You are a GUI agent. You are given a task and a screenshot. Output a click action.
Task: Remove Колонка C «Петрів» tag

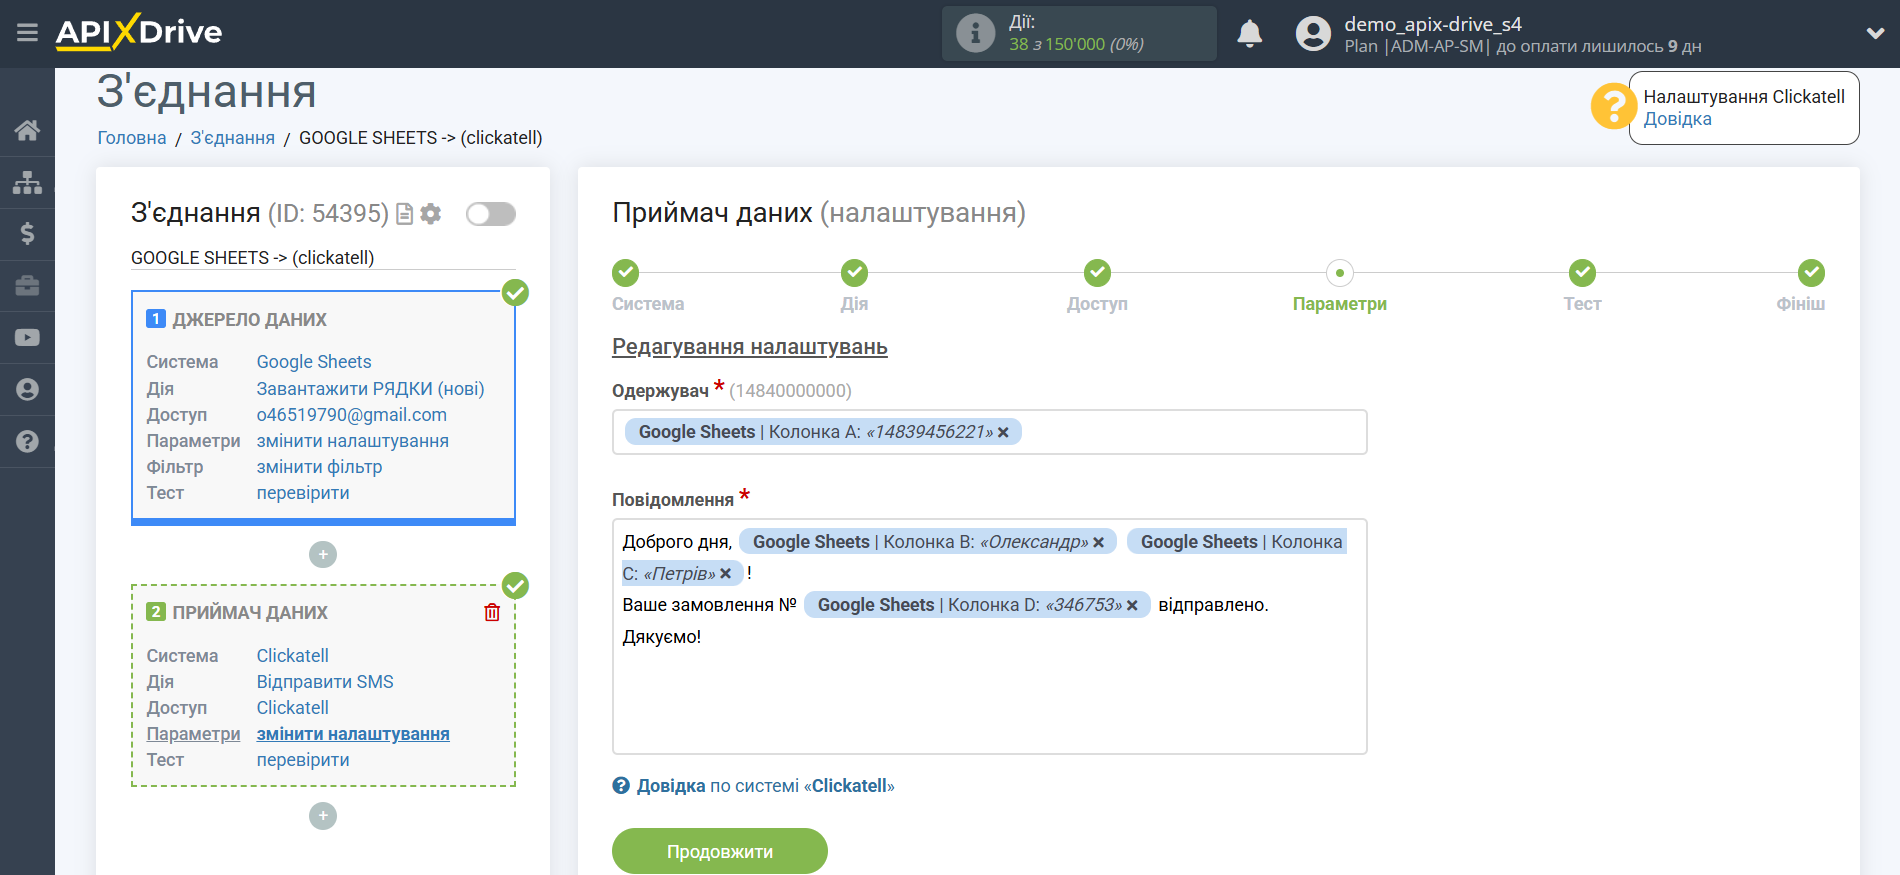click(725, 574)
